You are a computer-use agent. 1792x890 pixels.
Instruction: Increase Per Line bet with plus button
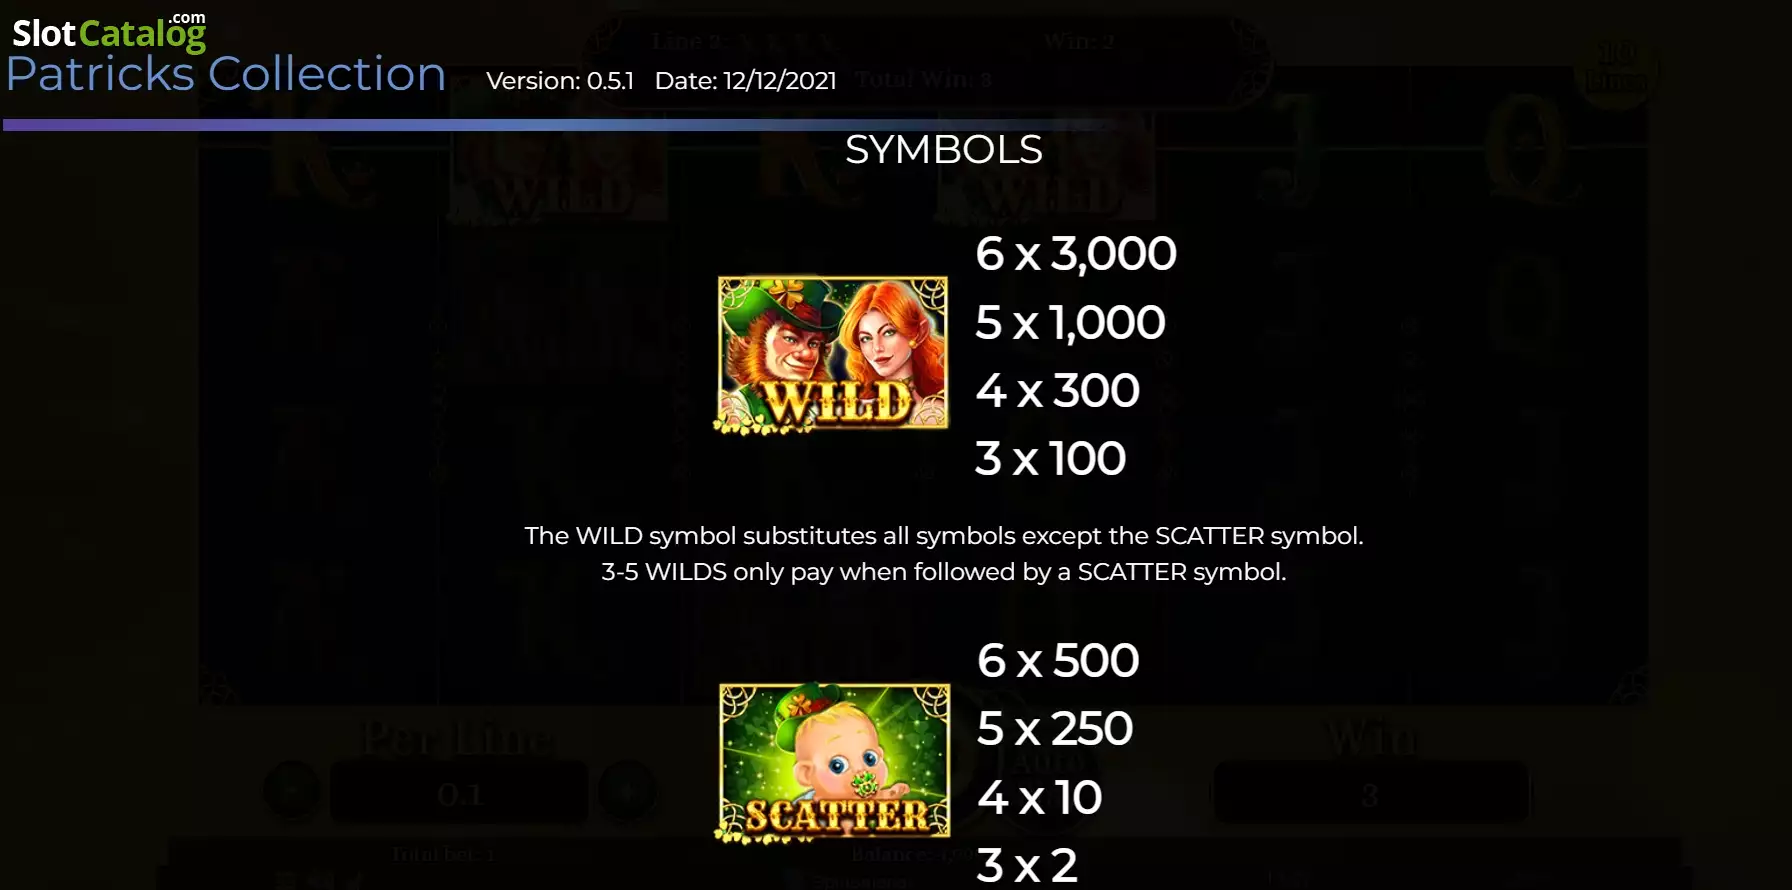628,790
